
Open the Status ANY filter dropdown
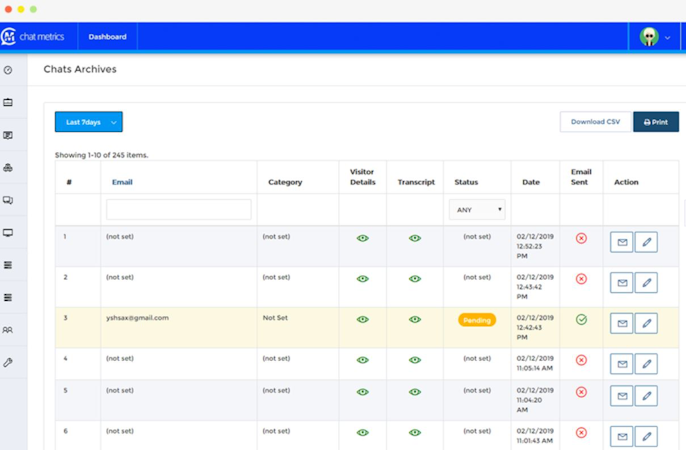point(477,209)
